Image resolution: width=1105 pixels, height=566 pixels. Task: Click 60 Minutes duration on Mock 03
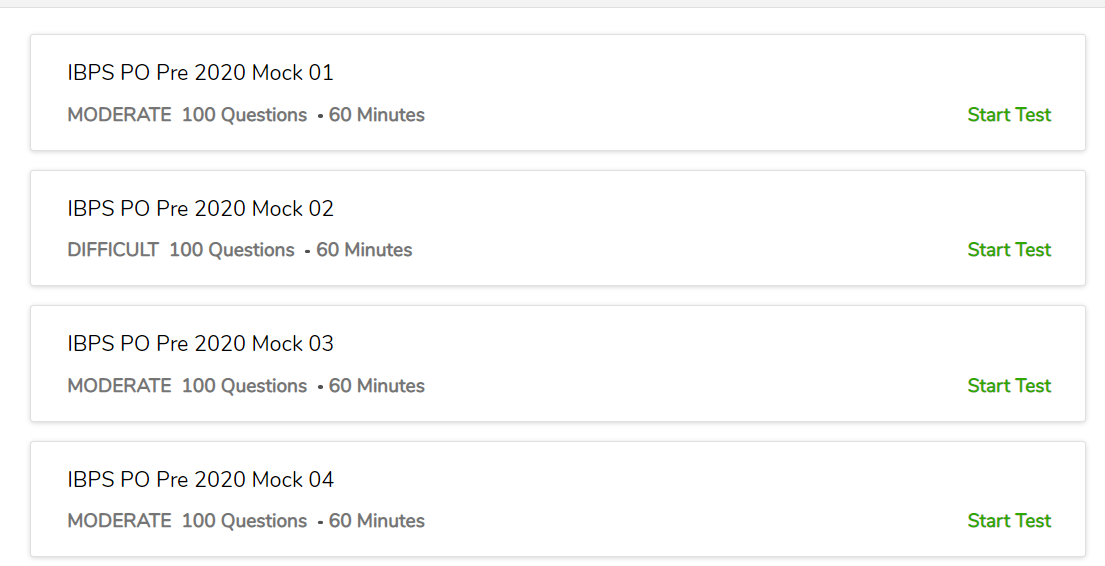tap(376, 386)
